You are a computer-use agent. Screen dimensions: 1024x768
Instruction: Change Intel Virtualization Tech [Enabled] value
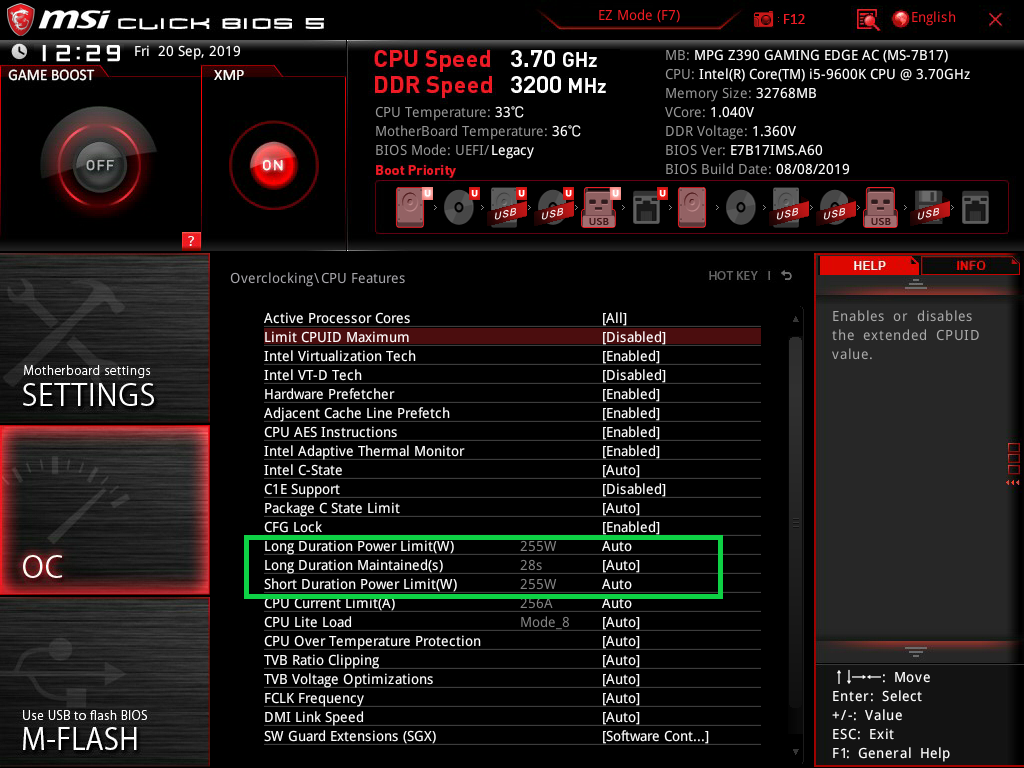click(x=512, y=356)
